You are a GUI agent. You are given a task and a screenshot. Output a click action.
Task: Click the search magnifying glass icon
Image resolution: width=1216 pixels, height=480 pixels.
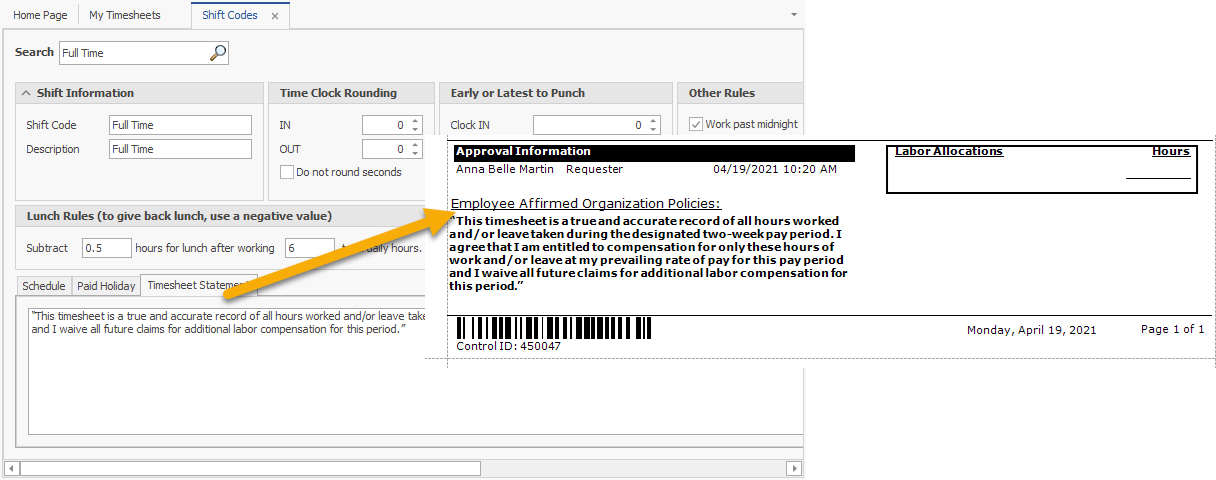pyautogui.click(x=217, y=53)
